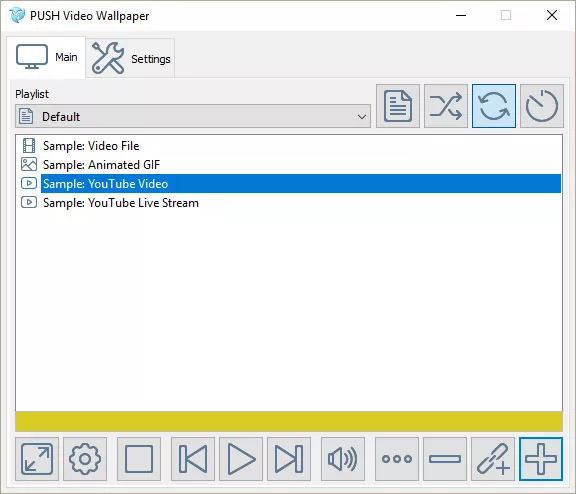Choose Sample: YouTube Live Stream entry
Viewport: 576px width, 494px height.
point(120,203)
